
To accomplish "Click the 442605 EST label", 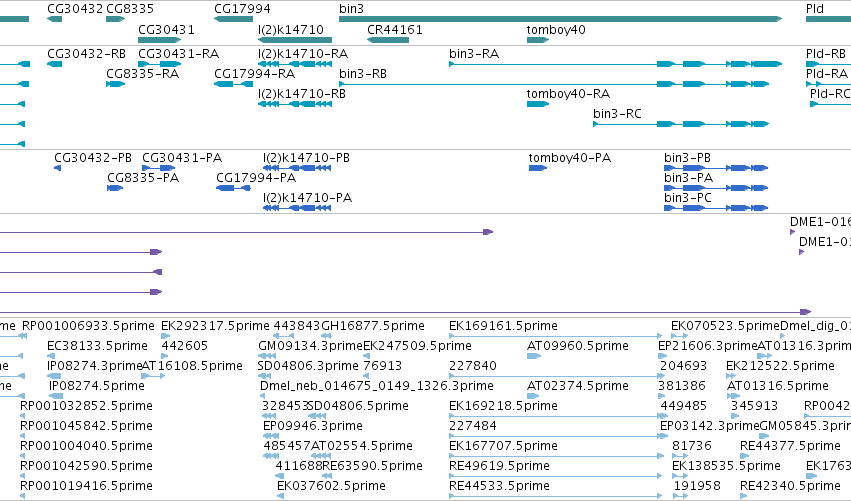I will (185, 346).
